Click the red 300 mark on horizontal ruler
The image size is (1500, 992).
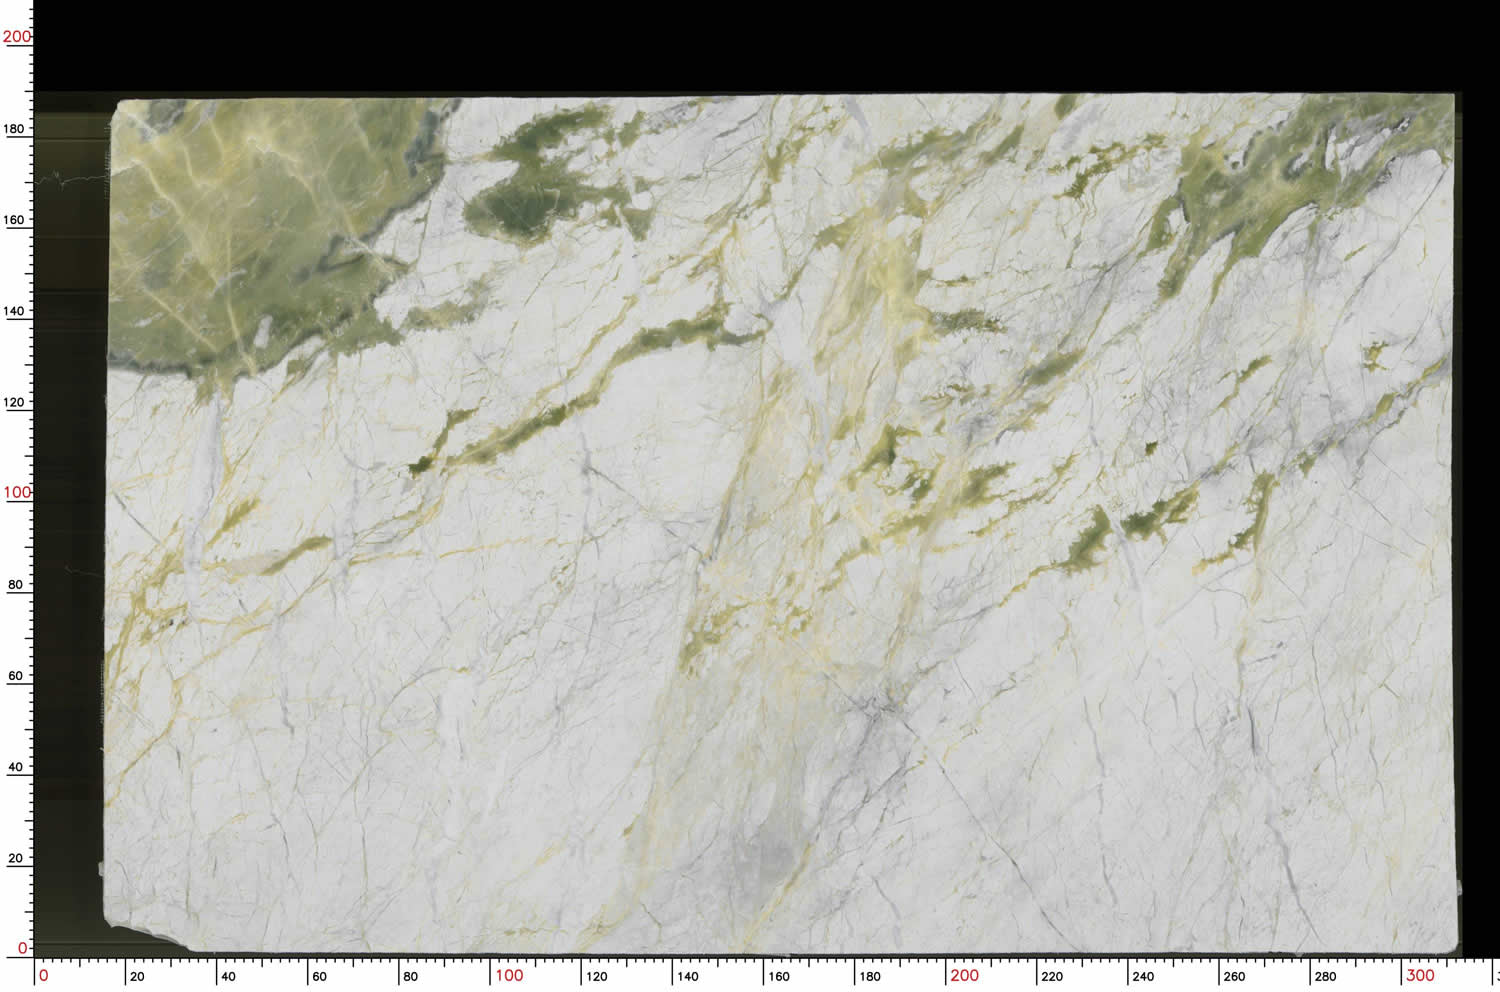(x=1420, y=975)
